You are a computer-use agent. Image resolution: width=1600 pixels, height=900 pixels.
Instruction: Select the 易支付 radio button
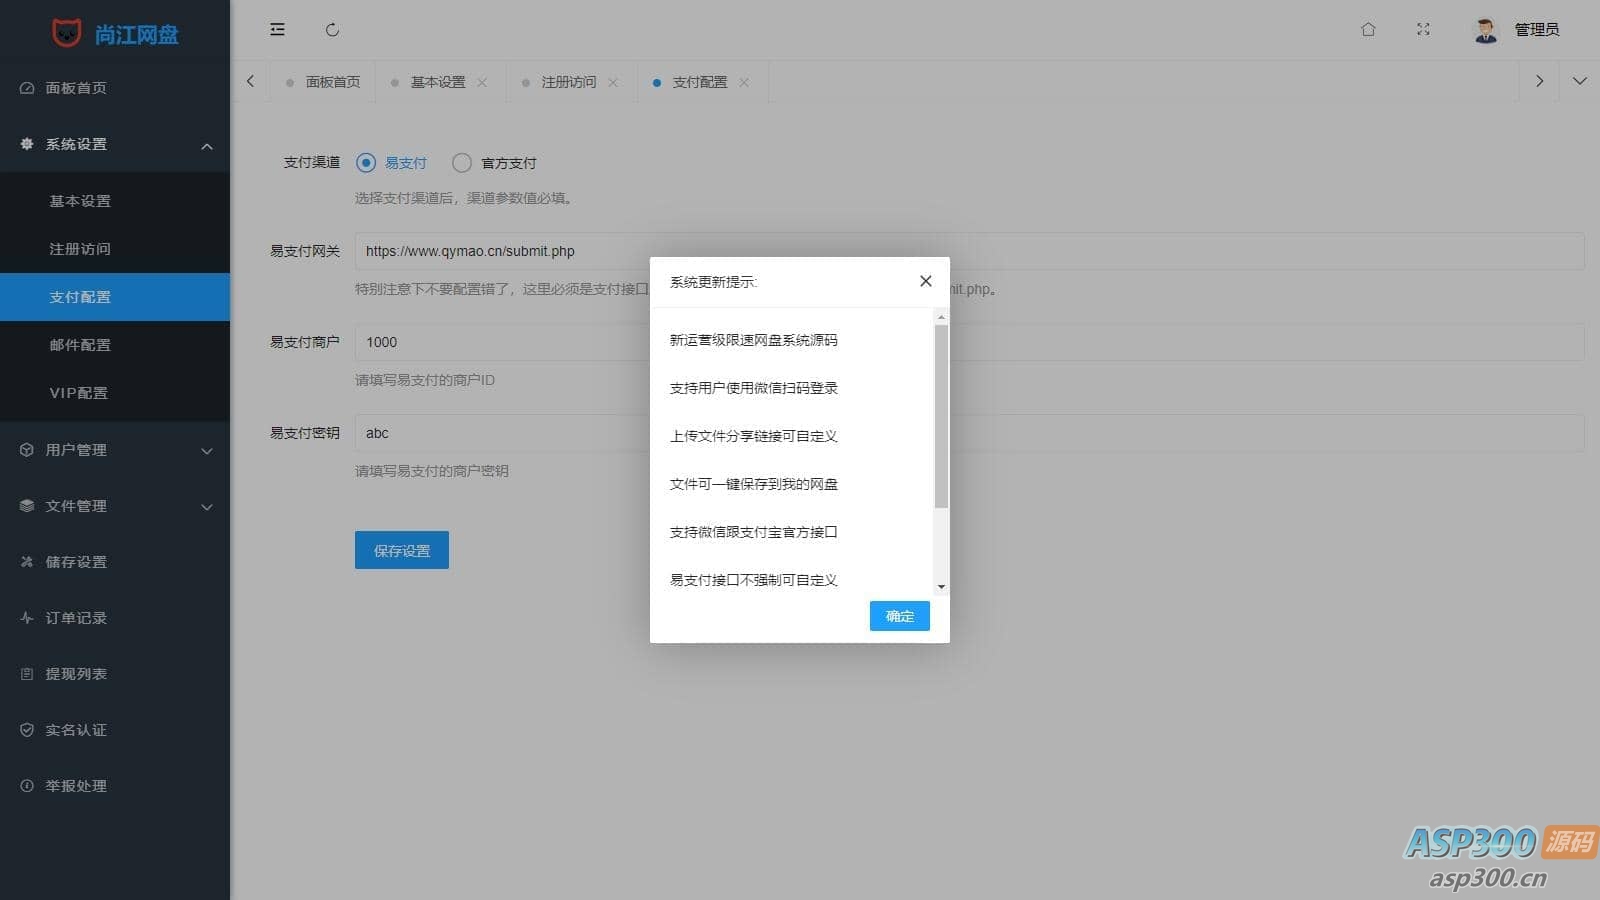pos(366,163)
